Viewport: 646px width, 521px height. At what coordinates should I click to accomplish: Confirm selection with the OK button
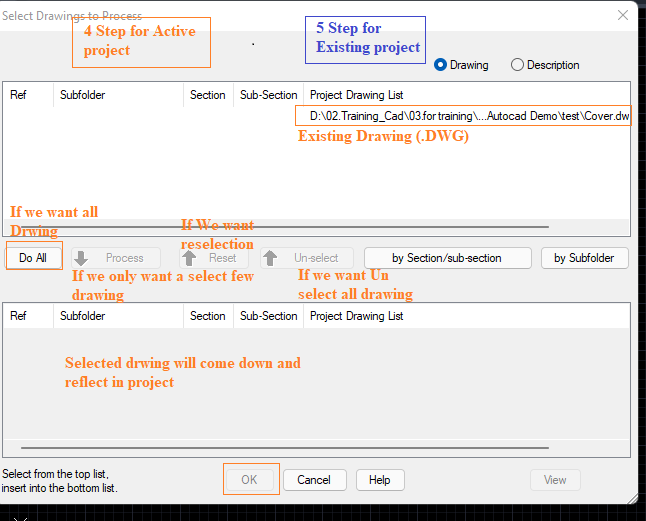(x=249, y=480)
